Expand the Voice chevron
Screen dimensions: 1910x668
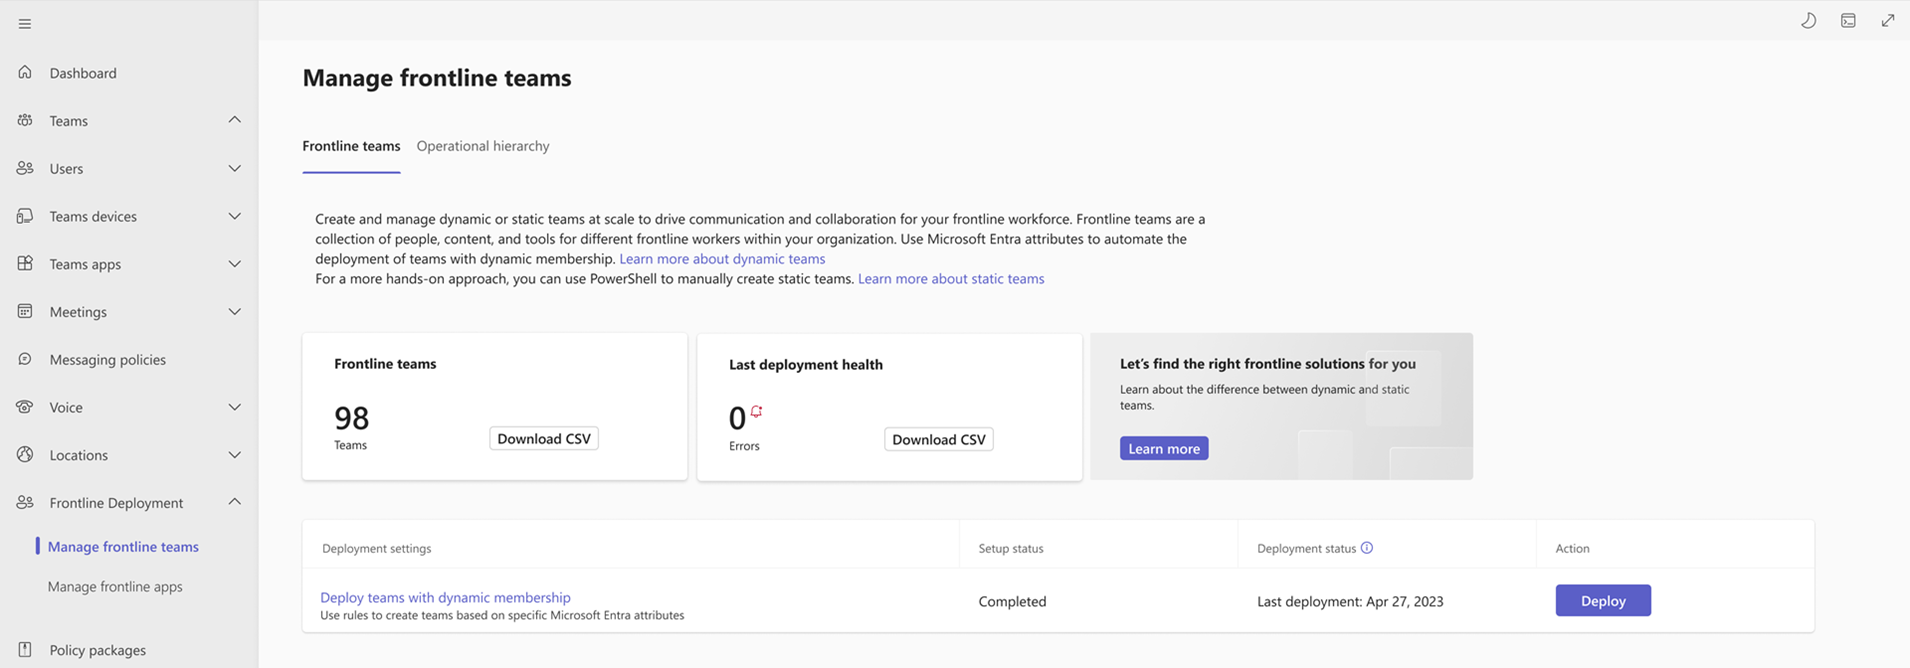[x=234, y=407]
